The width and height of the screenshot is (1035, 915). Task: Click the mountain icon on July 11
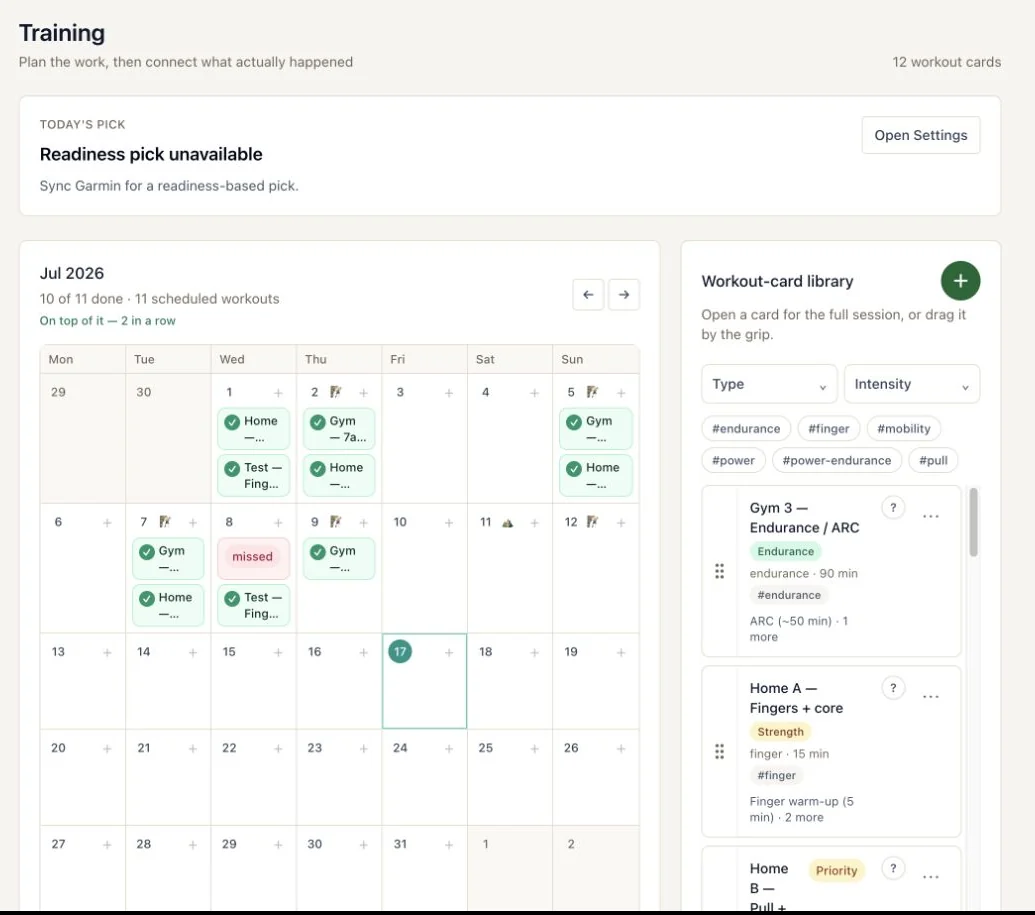pyautogui.click(x=507, y=523)
